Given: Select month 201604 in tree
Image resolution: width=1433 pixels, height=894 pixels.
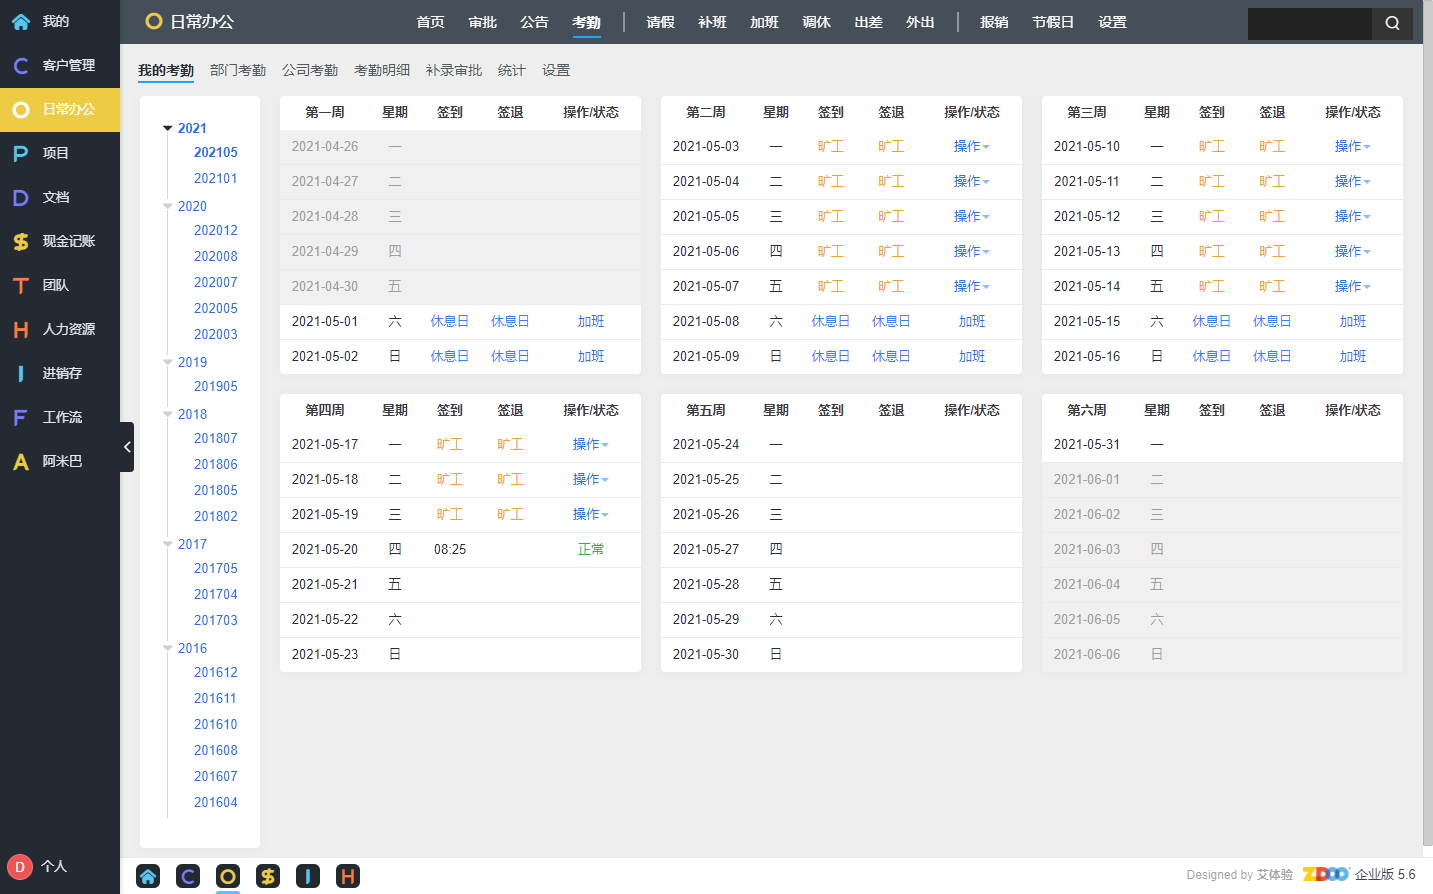Looking at the screenshot, I should [216, 802].
